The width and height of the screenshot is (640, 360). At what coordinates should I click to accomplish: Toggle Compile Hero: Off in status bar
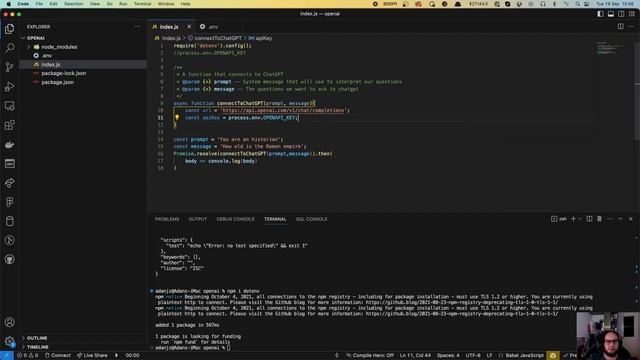pos(370,356)
